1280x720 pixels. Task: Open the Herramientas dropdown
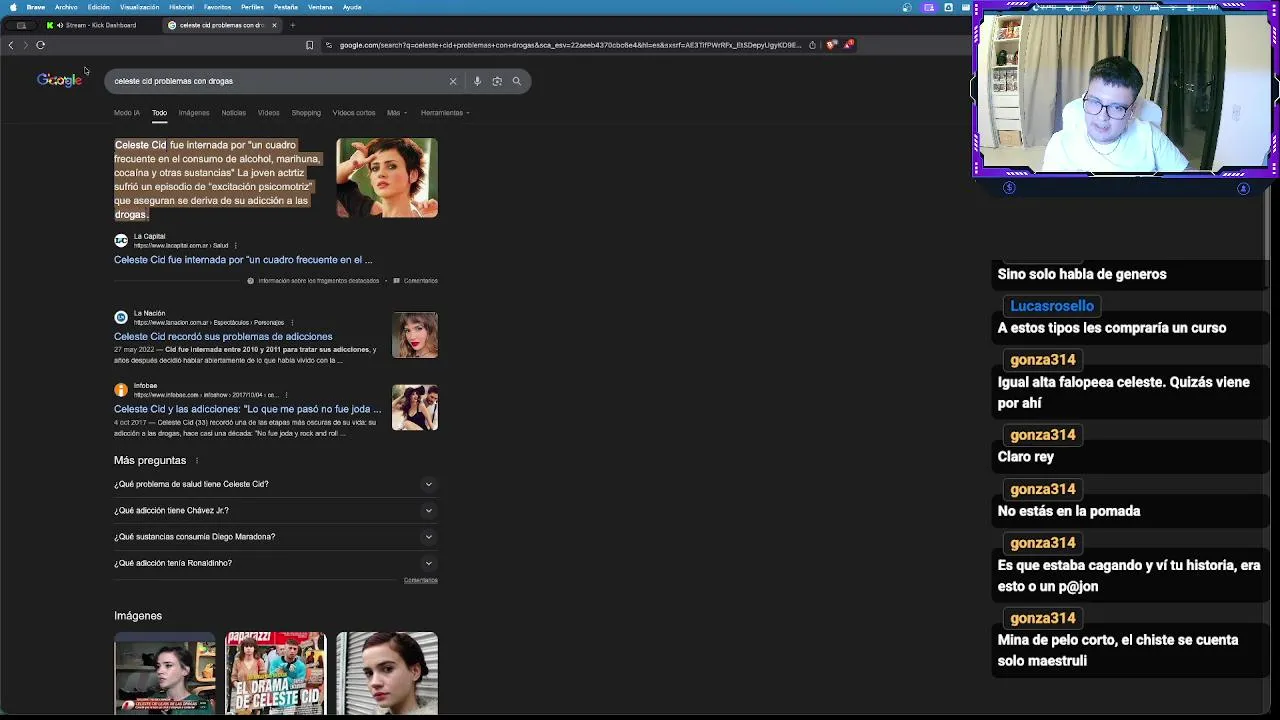pos(445,113)
